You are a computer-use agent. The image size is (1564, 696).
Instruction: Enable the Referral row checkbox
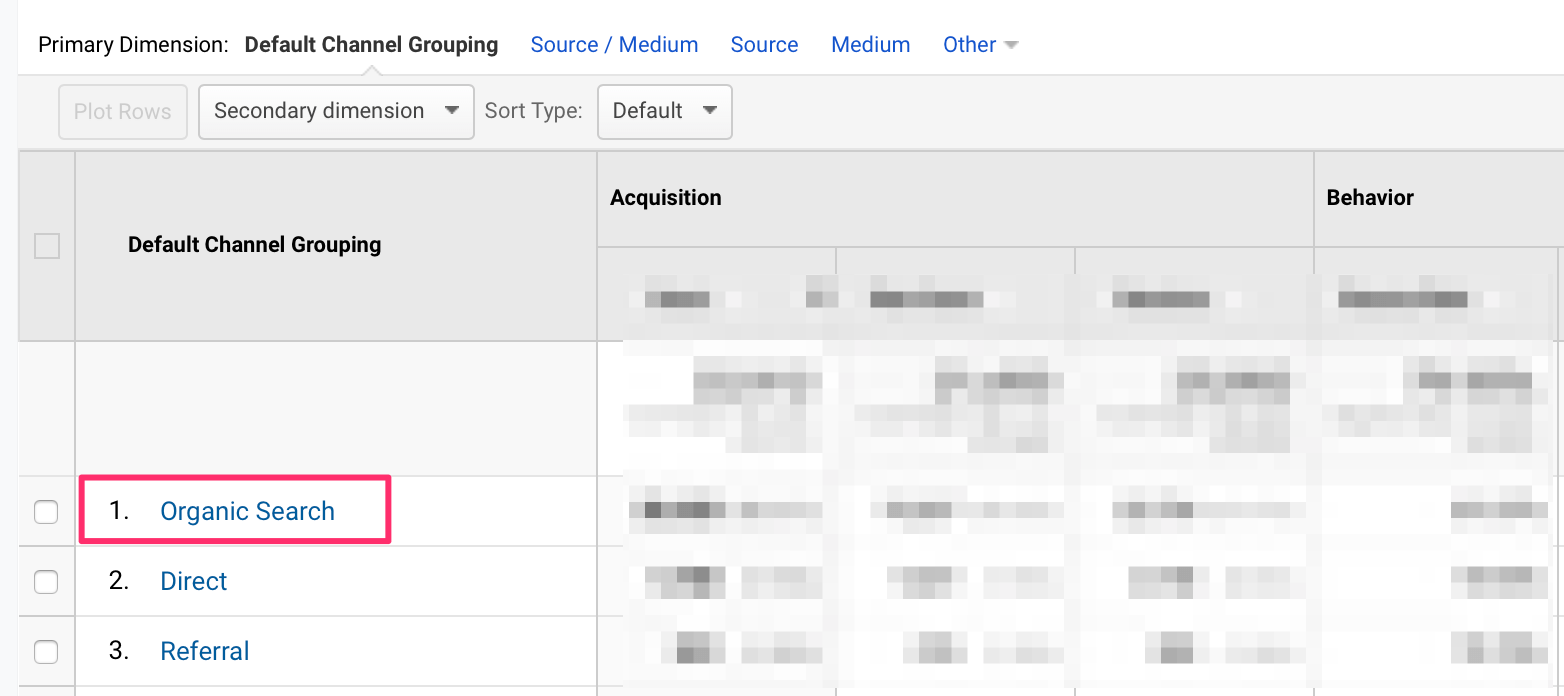coord(47,652)
